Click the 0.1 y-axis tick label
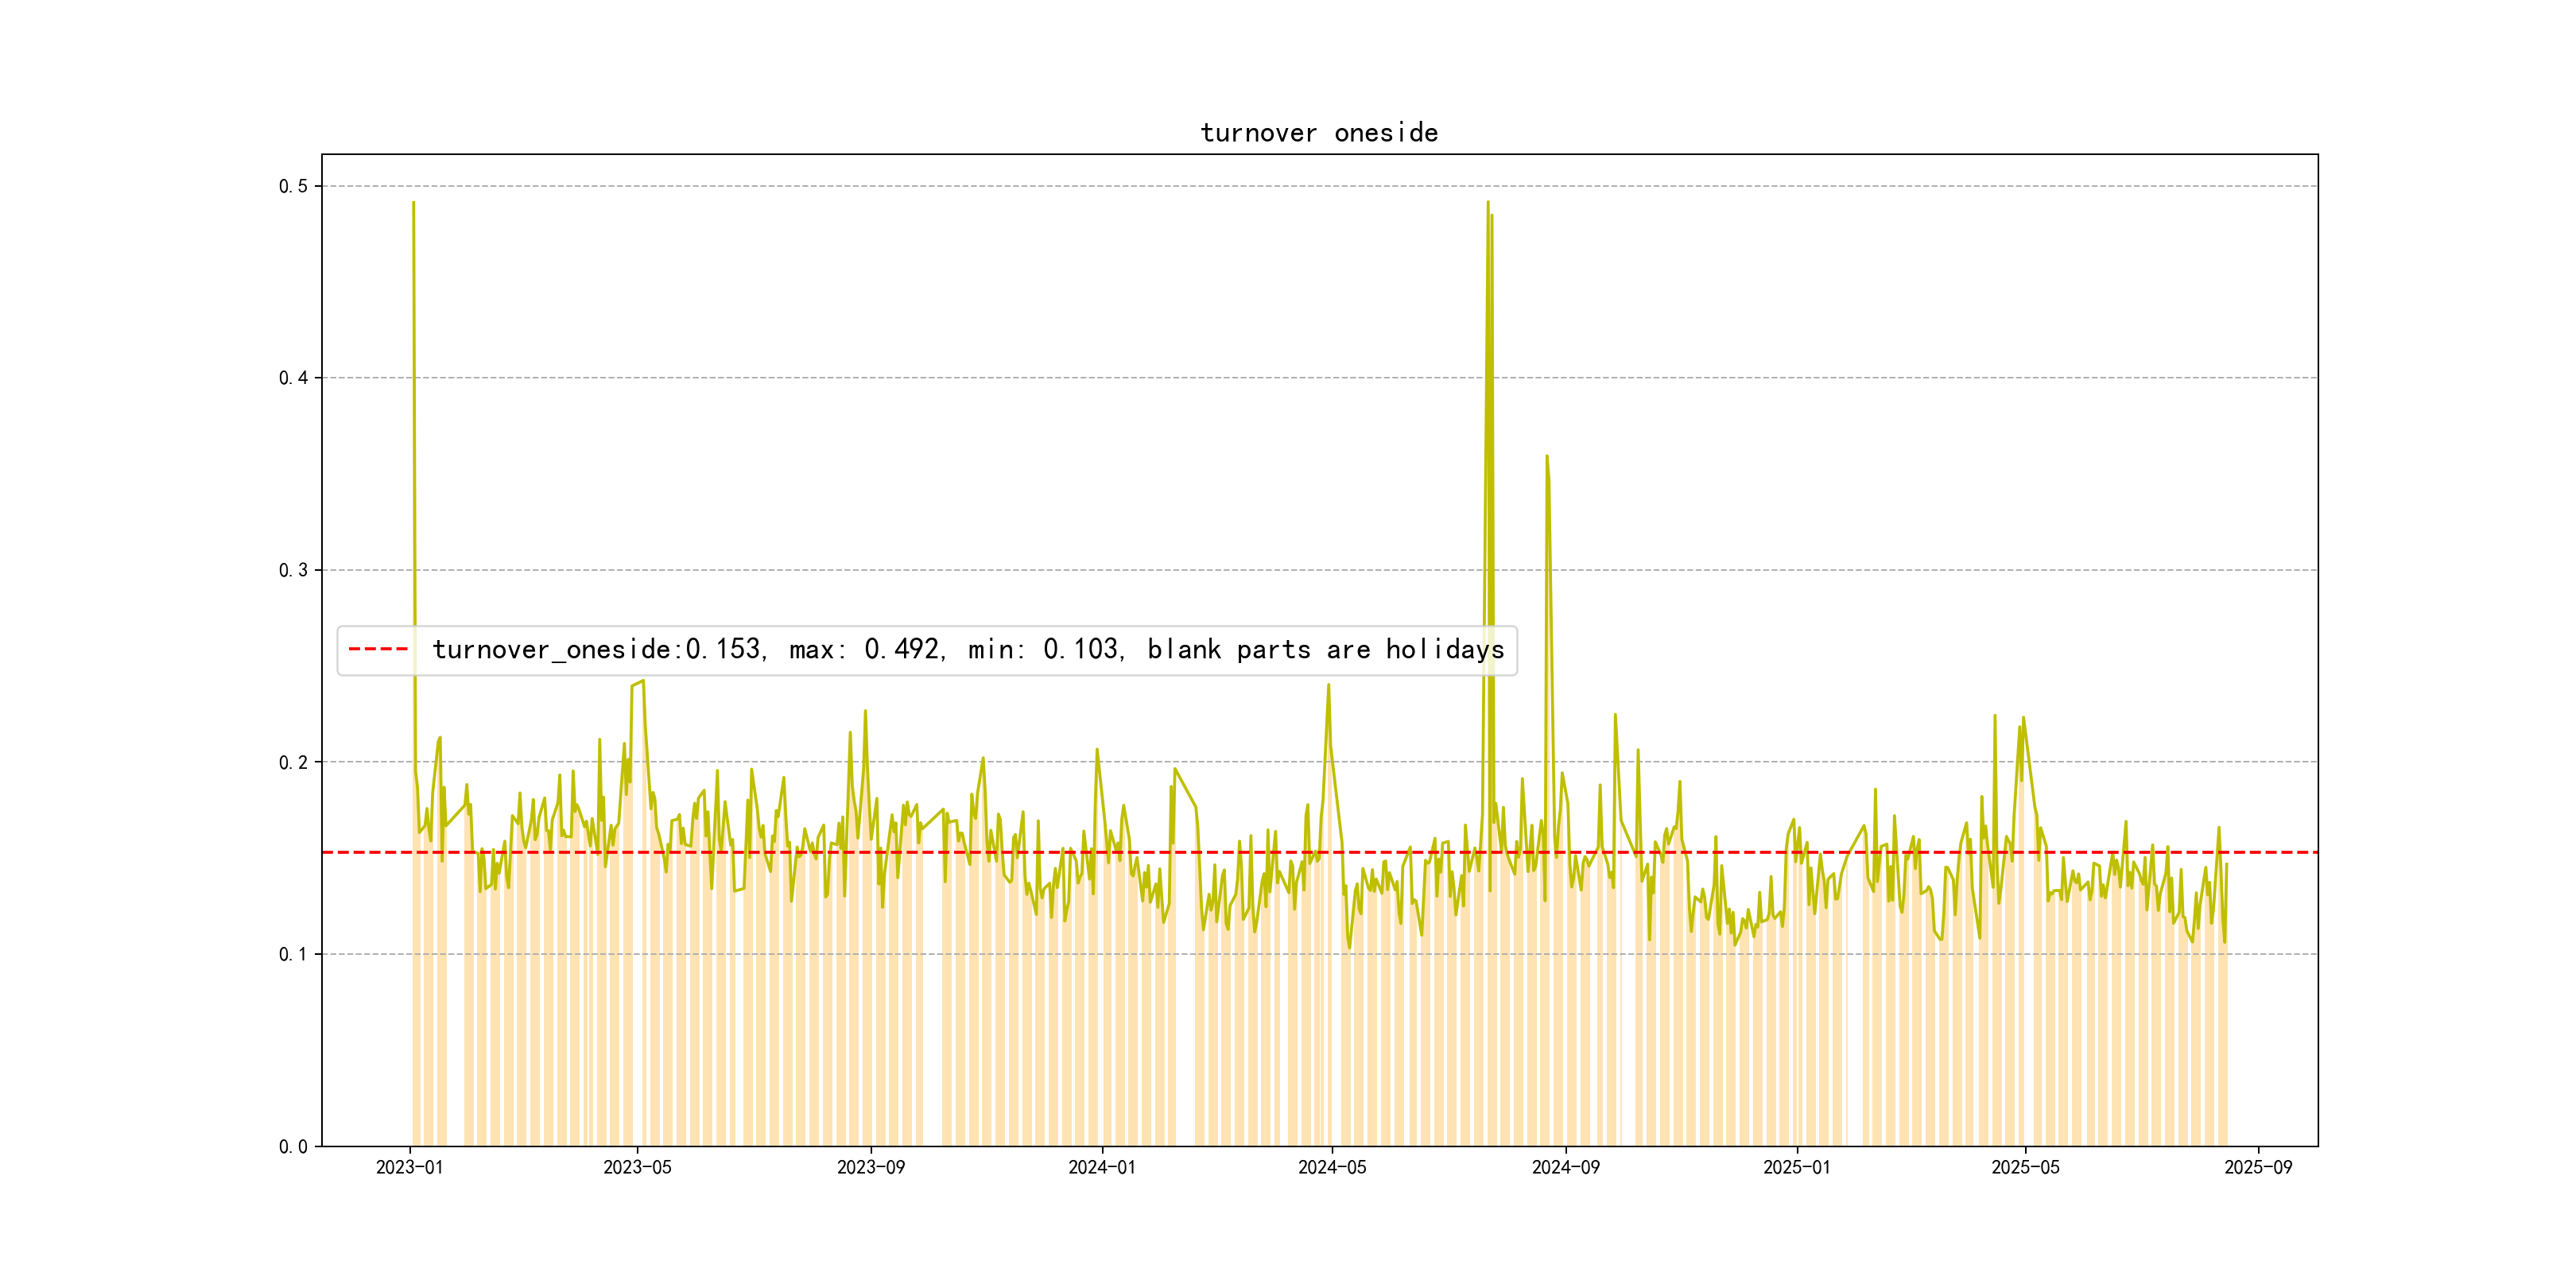The height and width of the screenshot is (1288, 2576). 293,954
